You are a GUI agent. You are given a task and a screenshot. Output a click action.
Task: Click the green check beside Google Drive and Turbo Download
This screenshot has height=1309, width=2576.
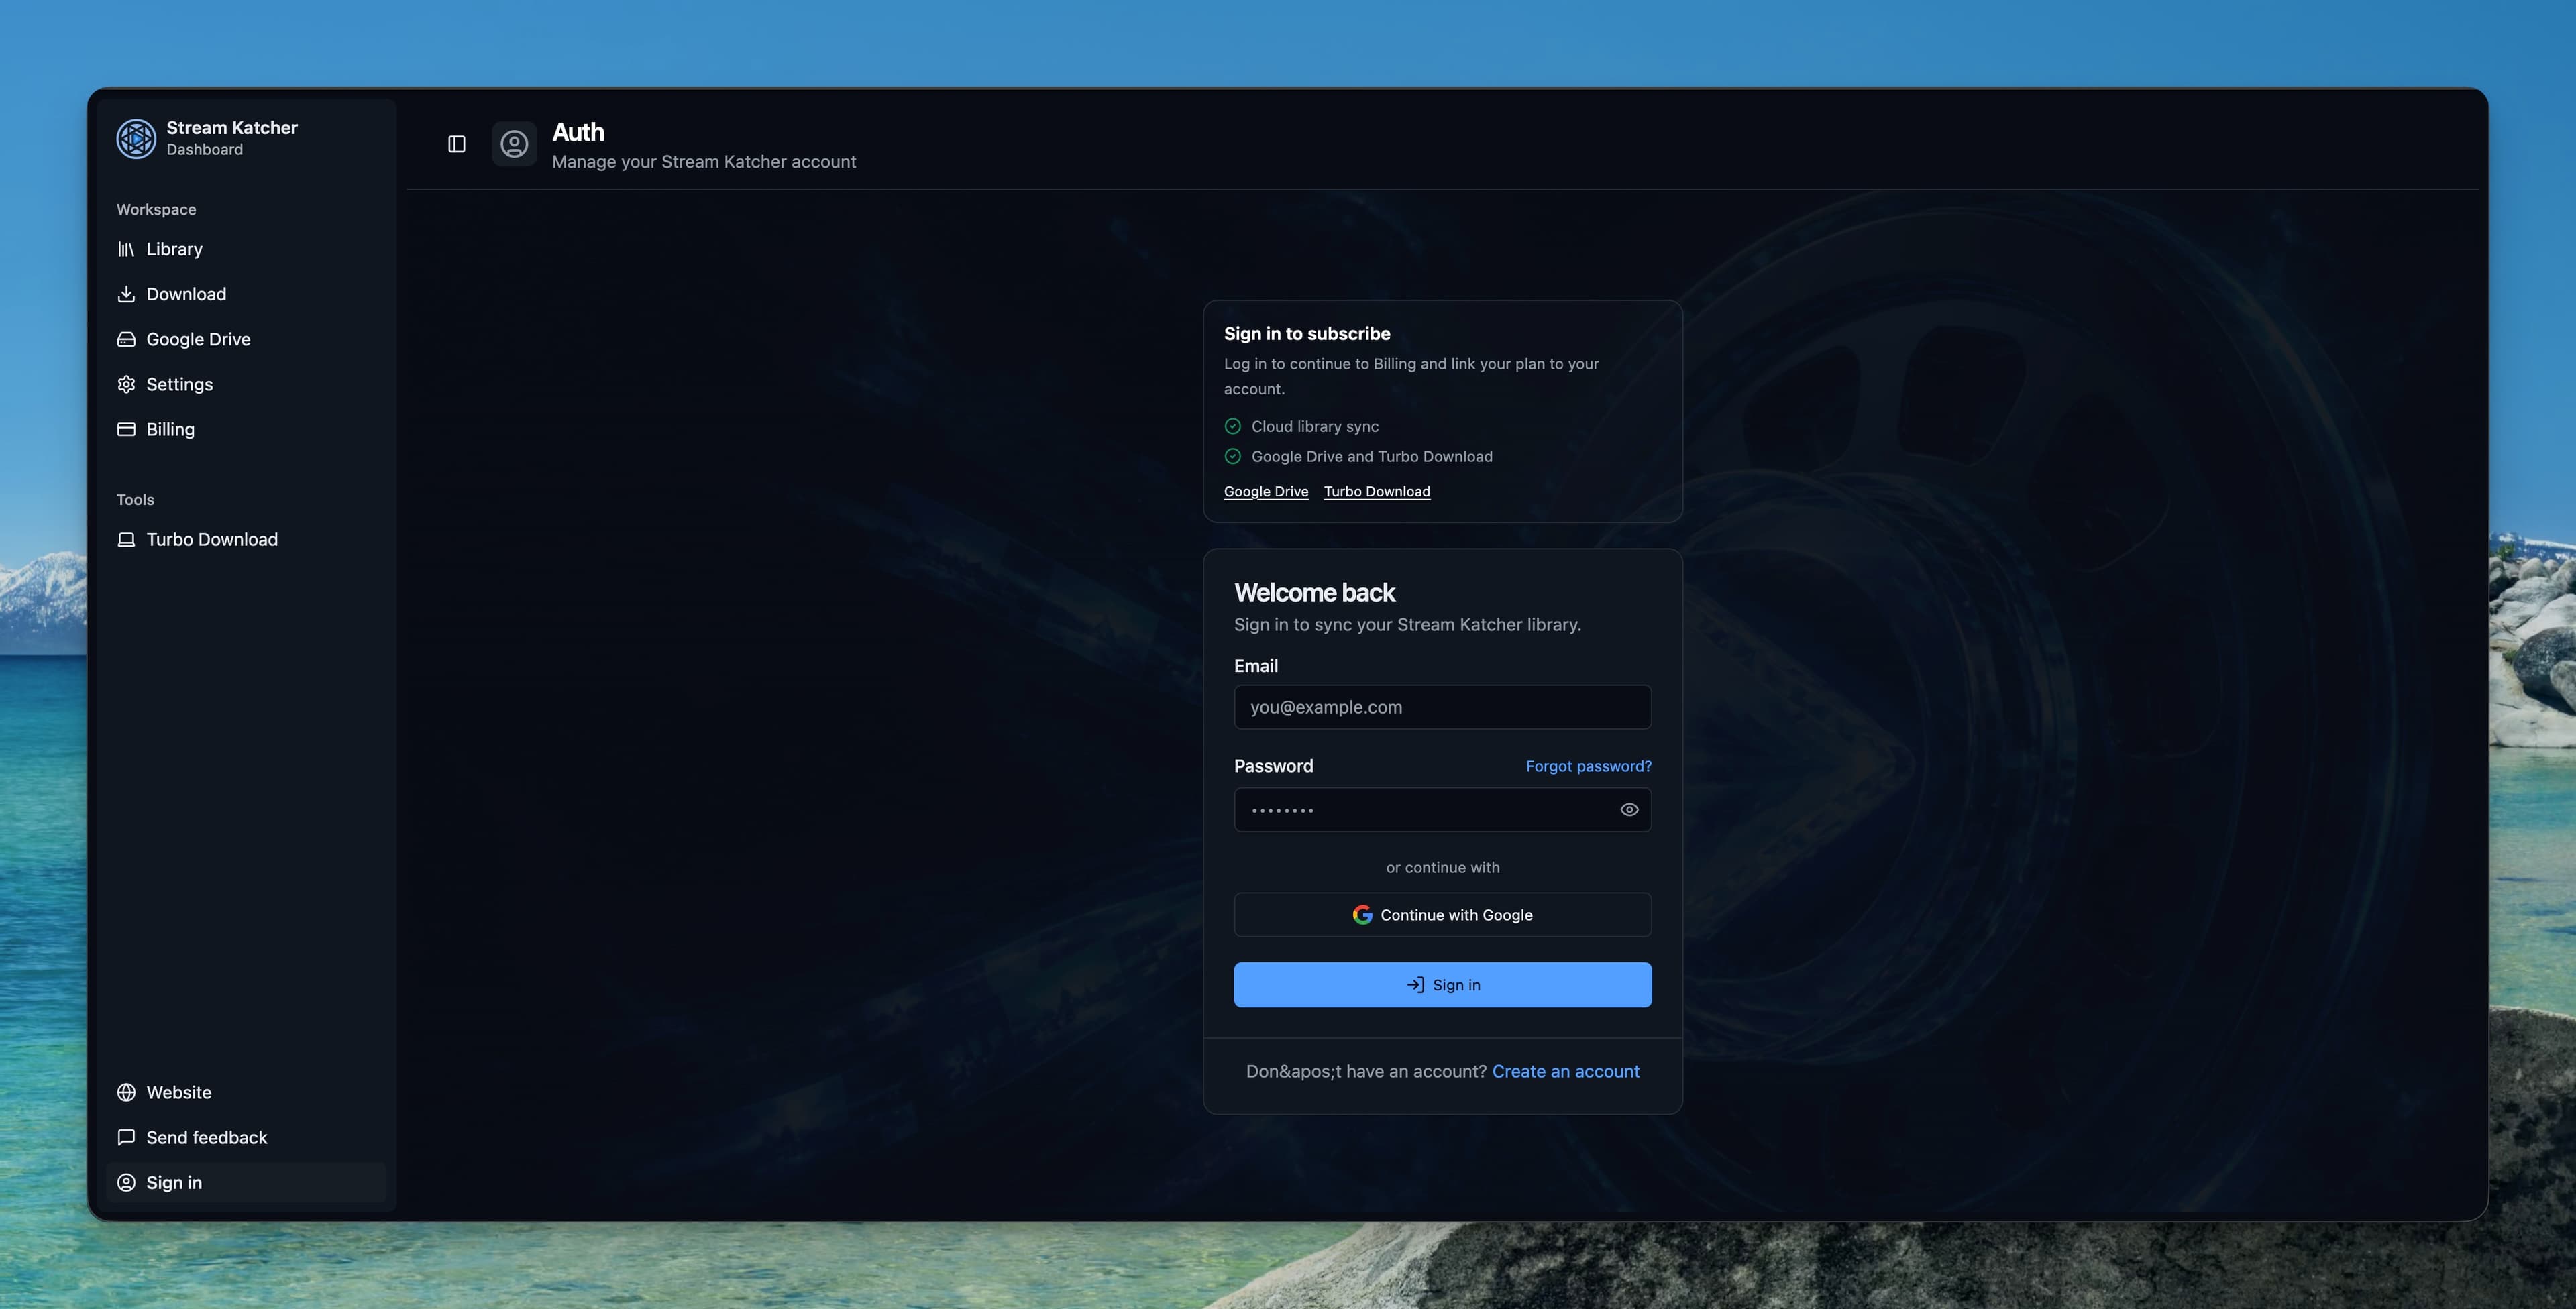click(1233, 456)
